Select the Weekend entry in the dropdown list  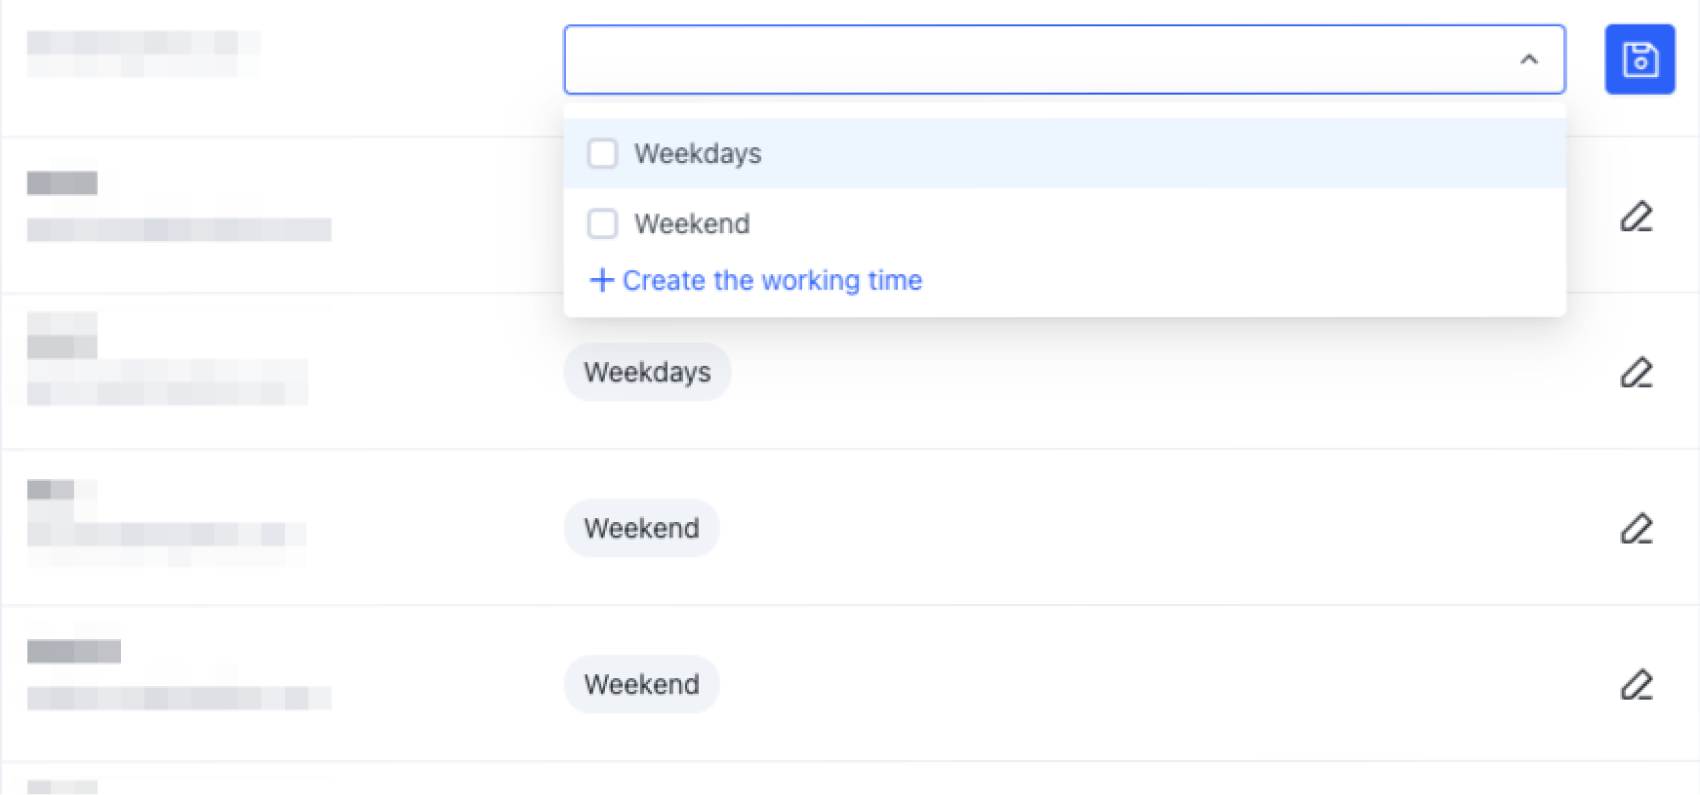tap(693, 223)
